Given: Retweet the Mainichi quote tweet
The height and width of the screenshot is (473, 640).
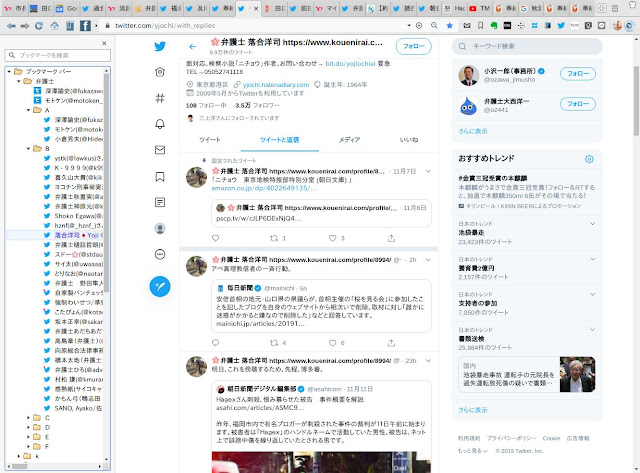Looking at the screenshot, I should [274, 343].
